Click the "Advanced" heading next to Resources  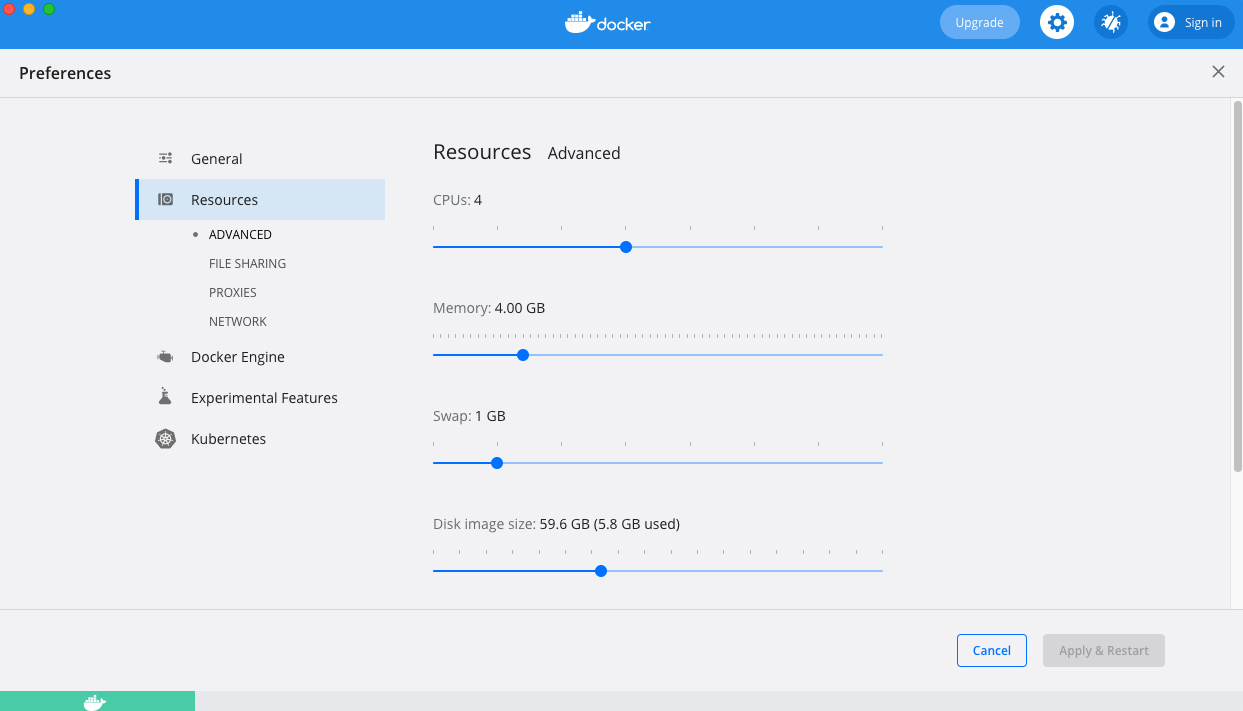point(584,153)
